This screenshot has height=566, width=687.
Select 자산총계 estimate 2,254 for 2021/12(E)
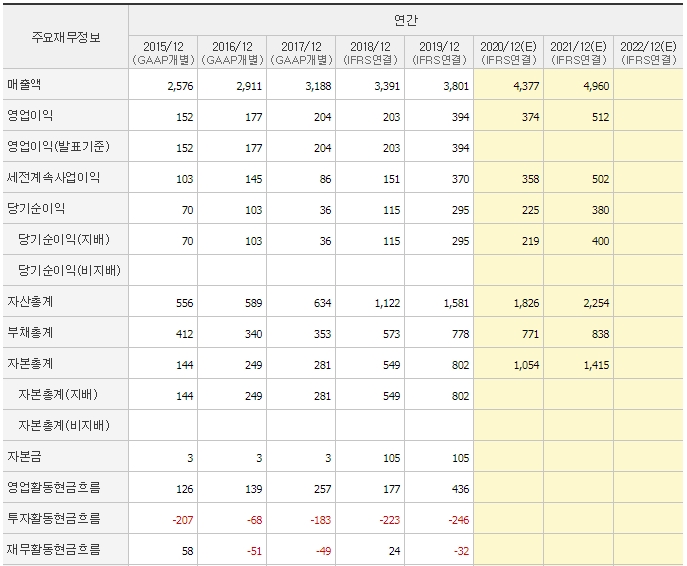(596, 303)
